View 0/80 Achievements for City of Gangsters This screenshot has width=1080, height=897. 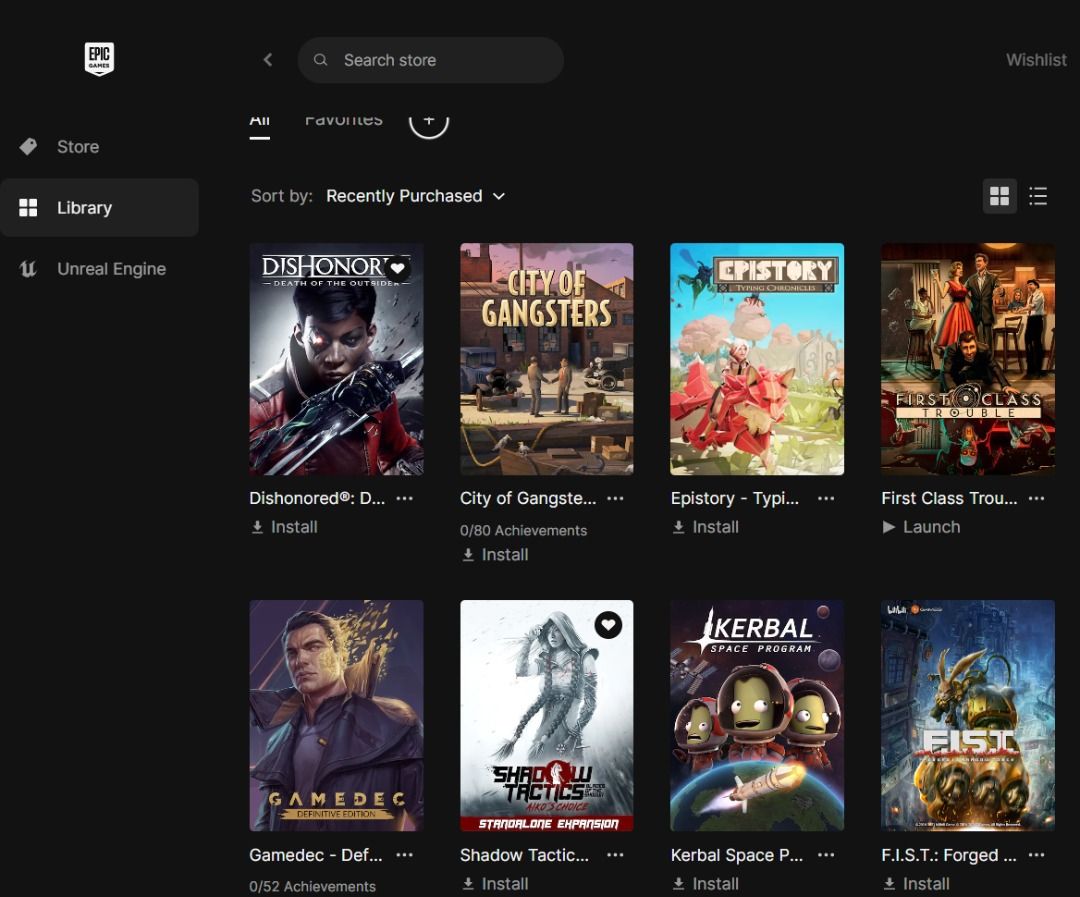tap(523, 530)
